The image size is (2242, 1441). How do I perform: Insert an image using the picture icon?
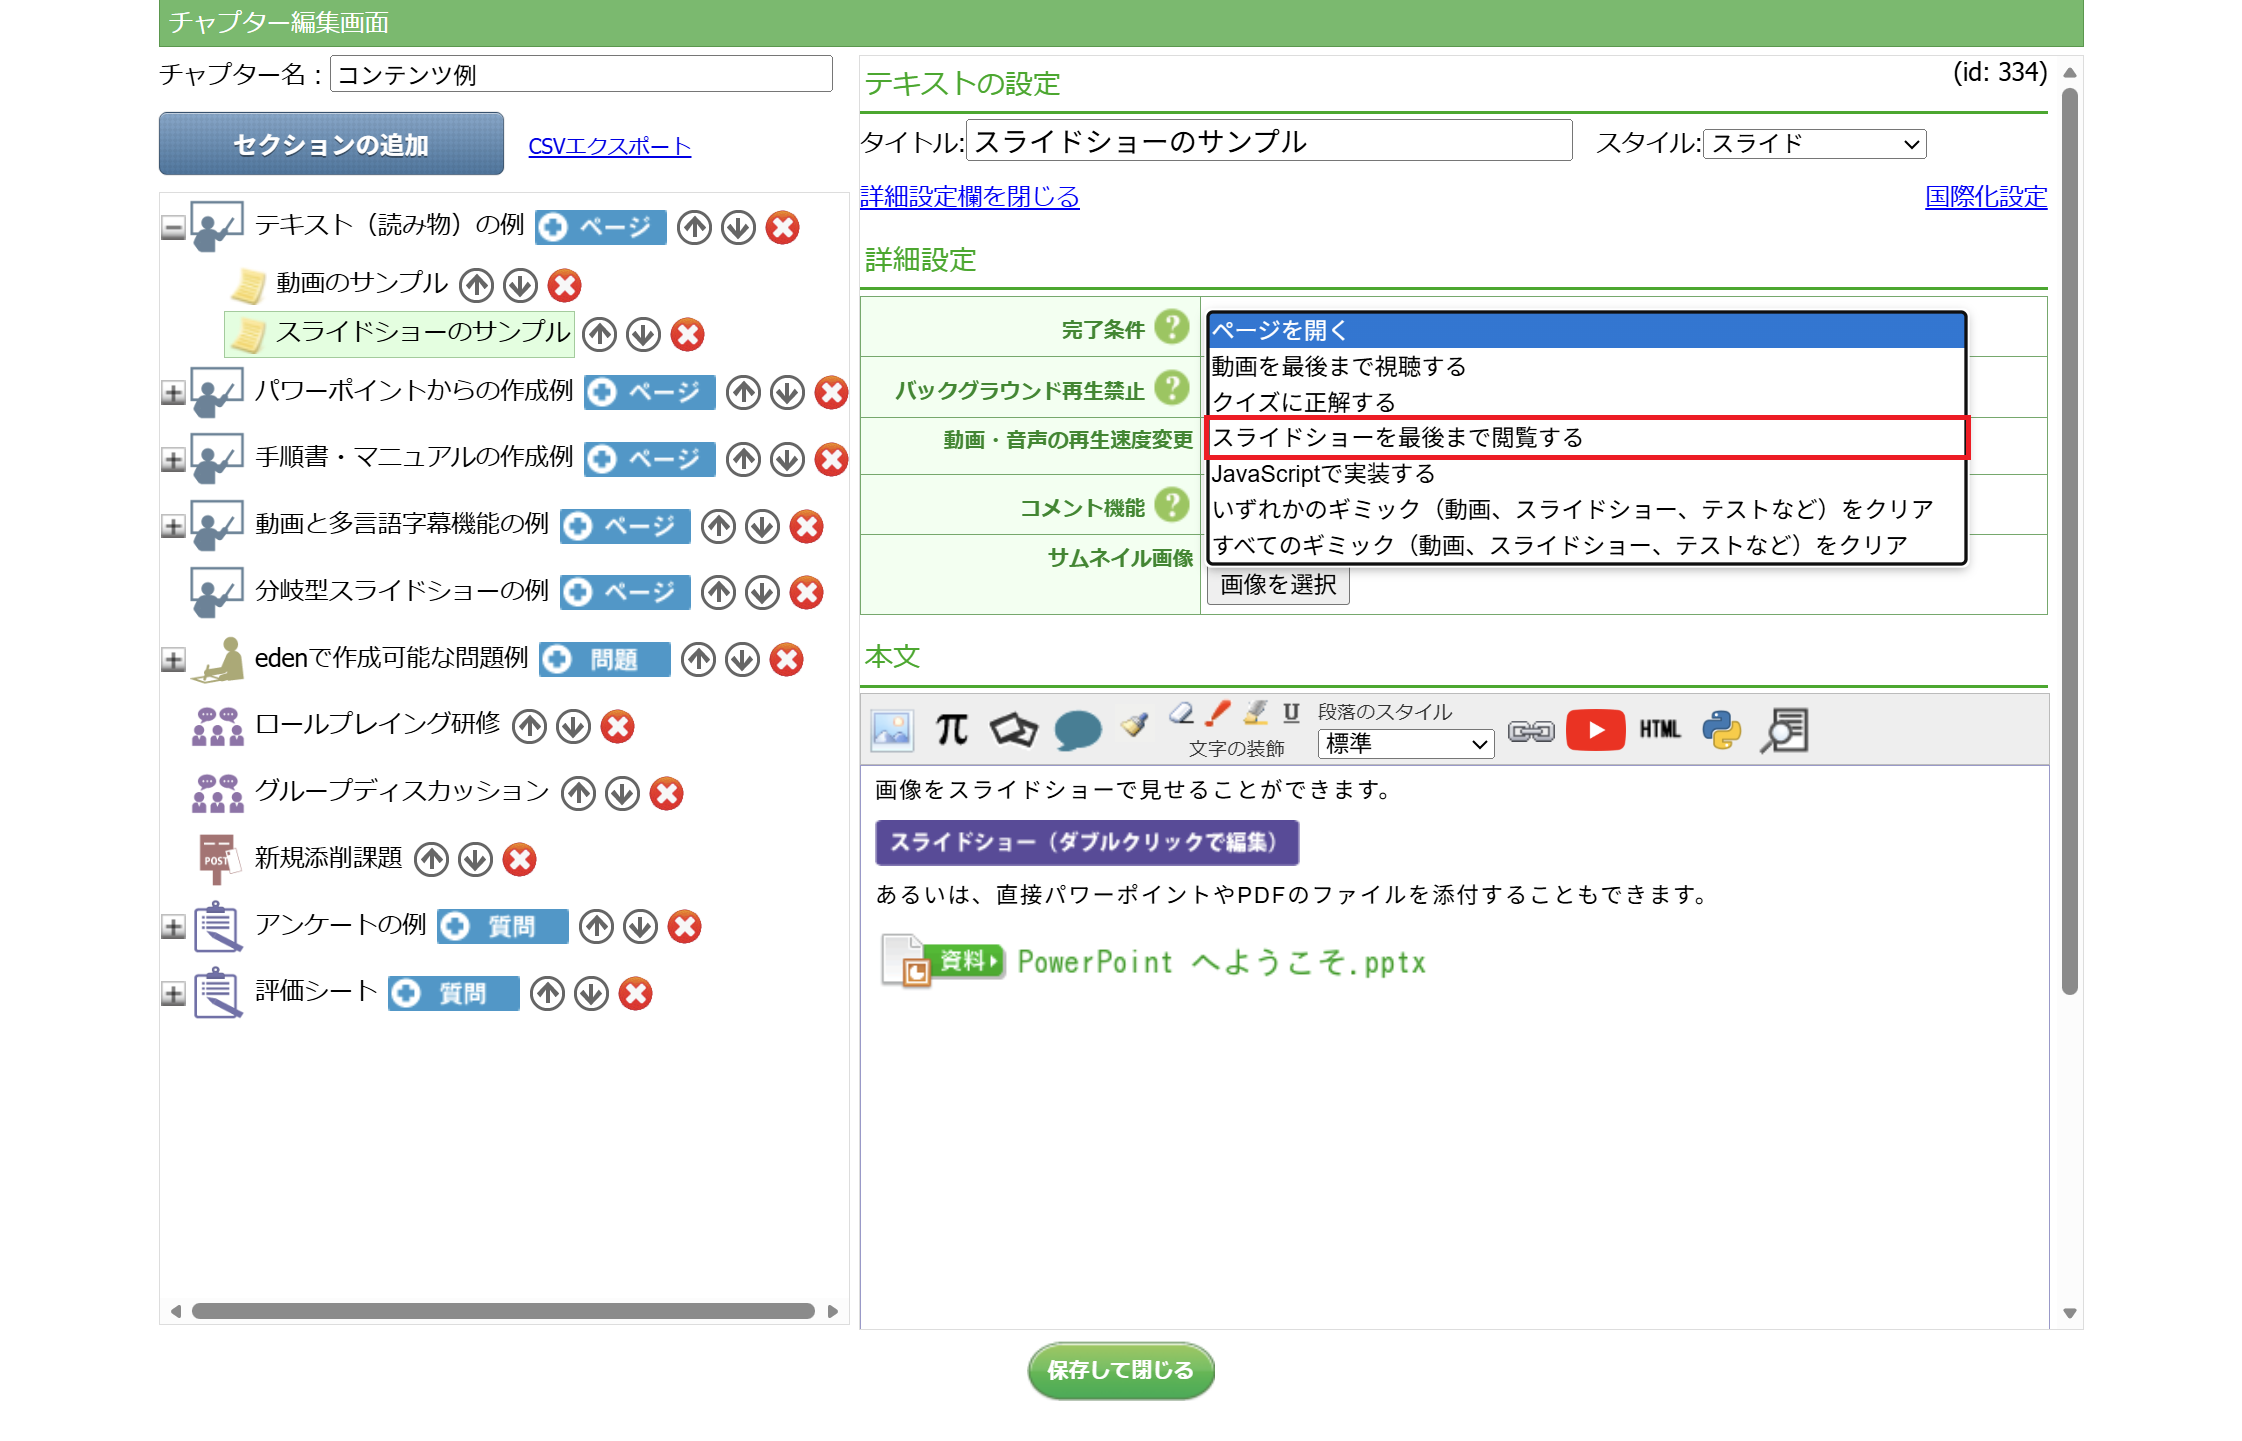click(x=891, y=730)
